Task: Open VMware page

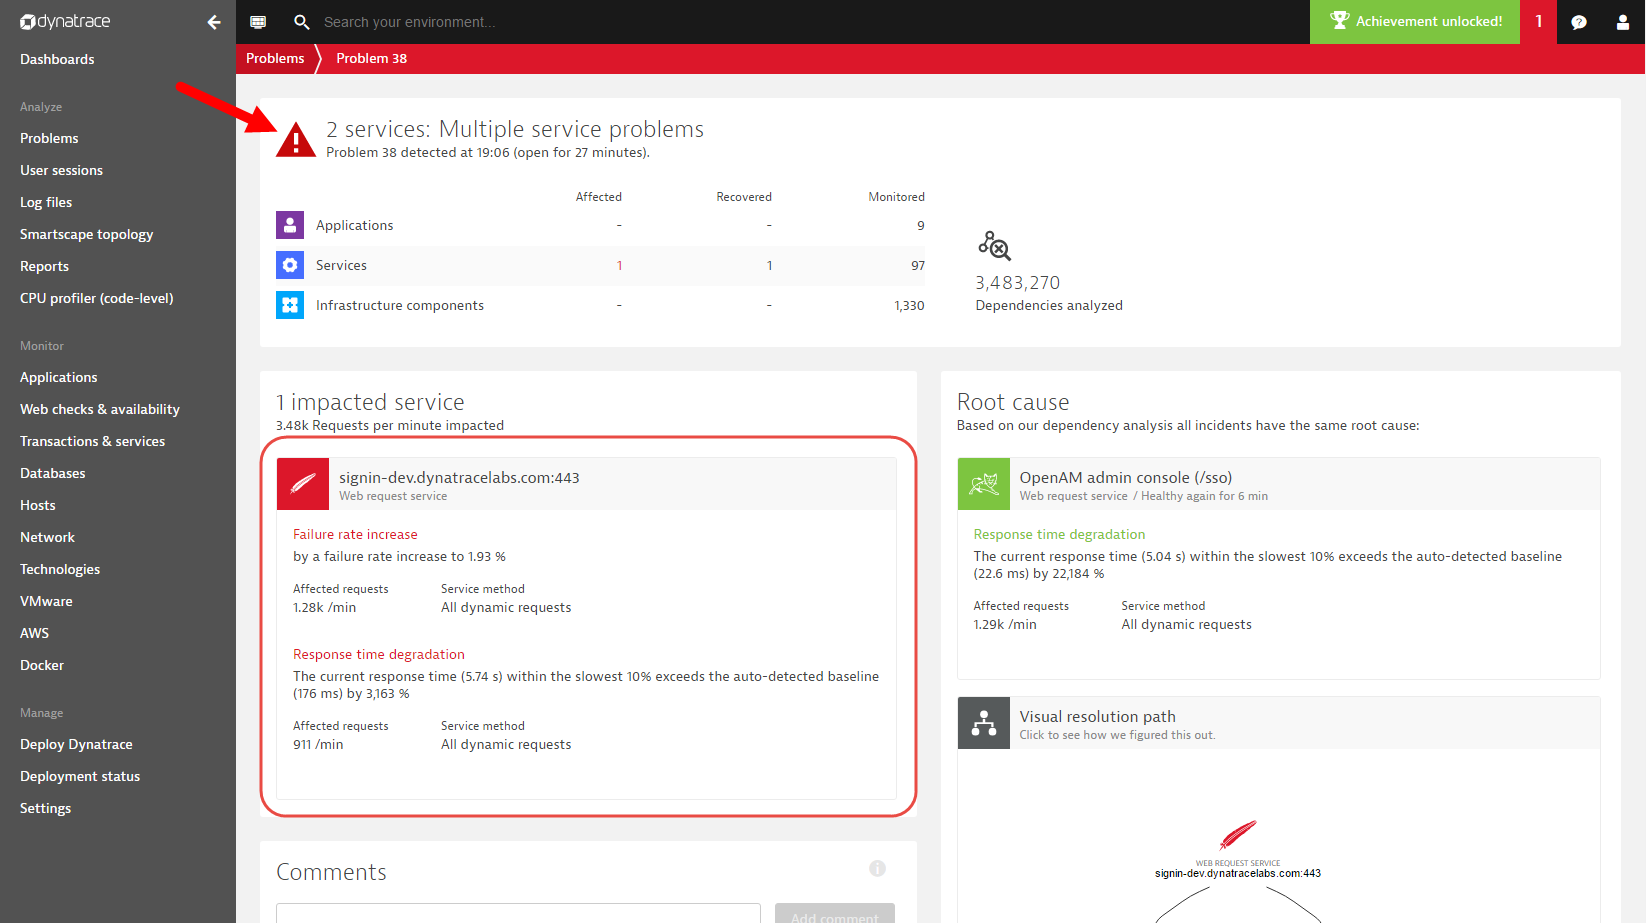Action: (46, 601)
